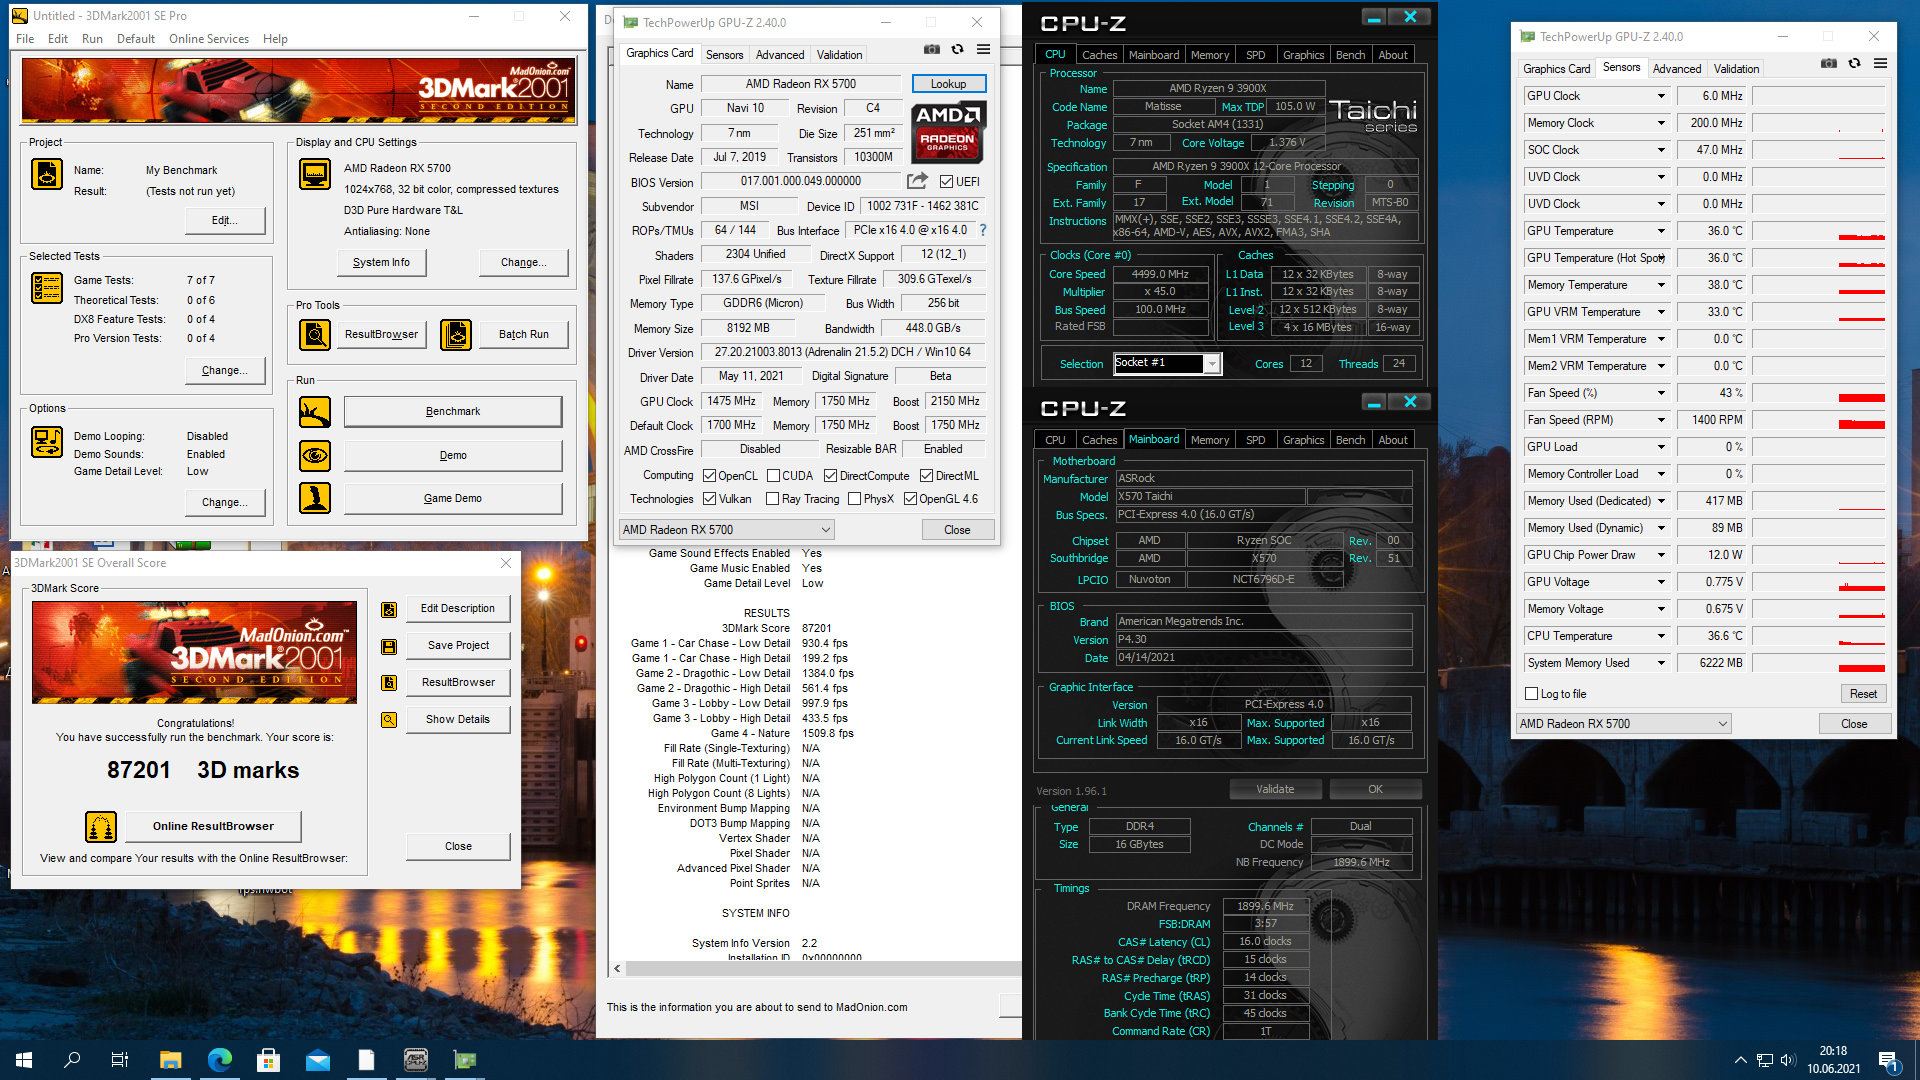Click the ResultBrowser icon in score window
1920x1080 pixels.
click(389, 683)
